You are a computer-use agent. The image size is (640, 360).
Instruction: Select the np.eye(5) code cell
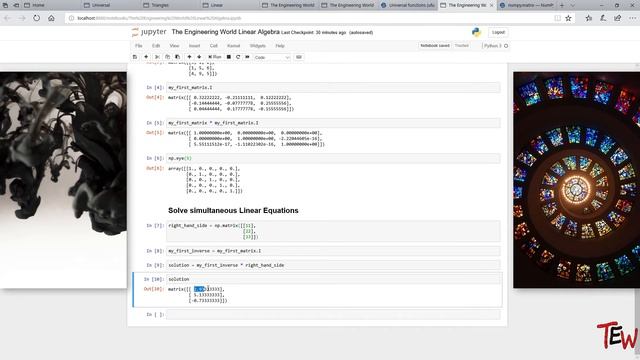(x=333, y=158)
